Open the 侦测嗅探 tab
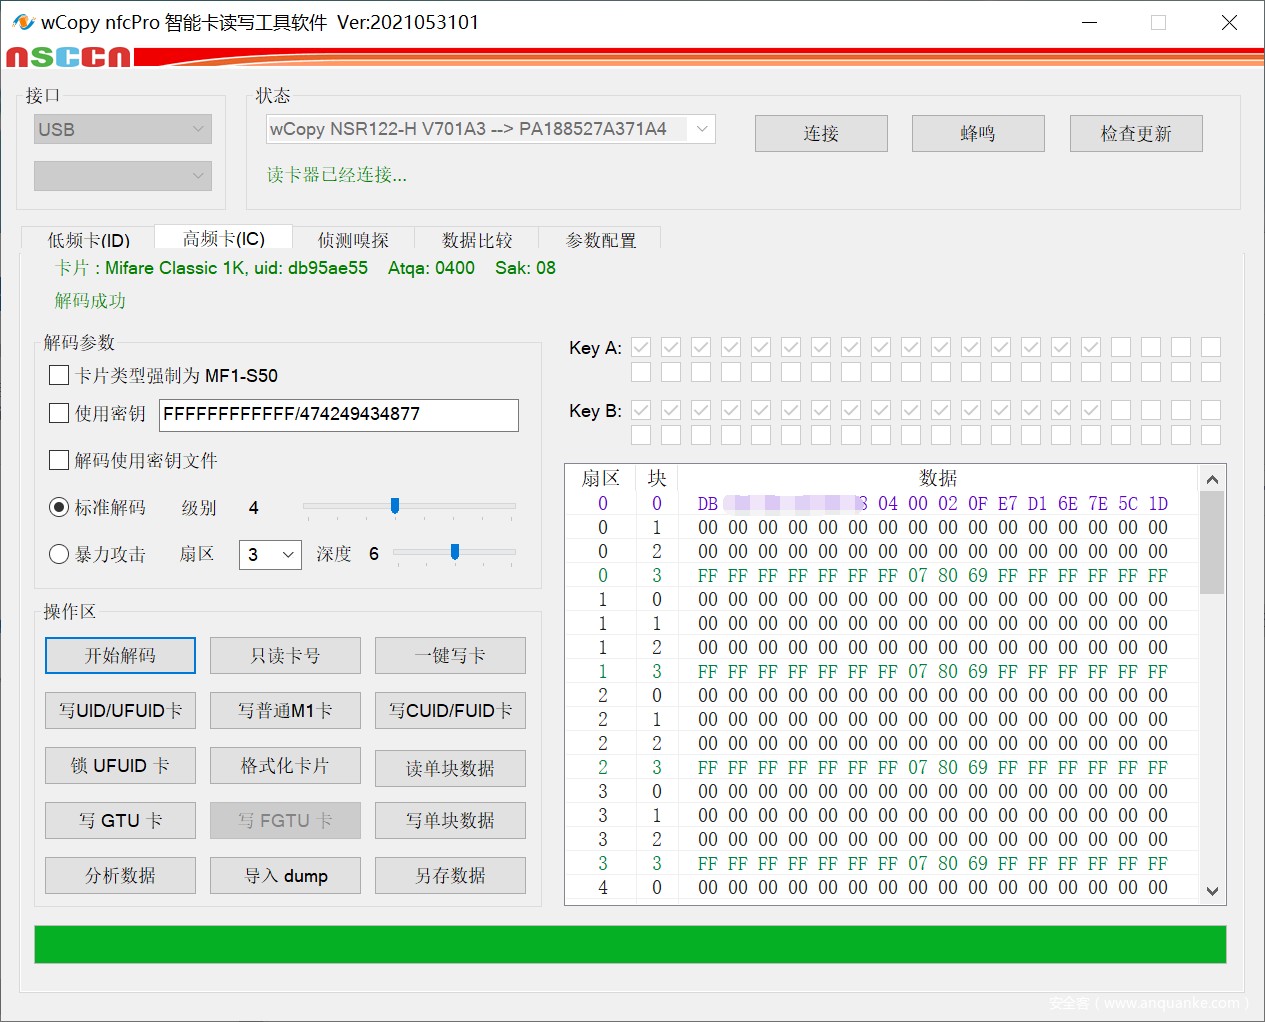The height and width of the screenshot is (1022, 1265). tap(353, 240)
